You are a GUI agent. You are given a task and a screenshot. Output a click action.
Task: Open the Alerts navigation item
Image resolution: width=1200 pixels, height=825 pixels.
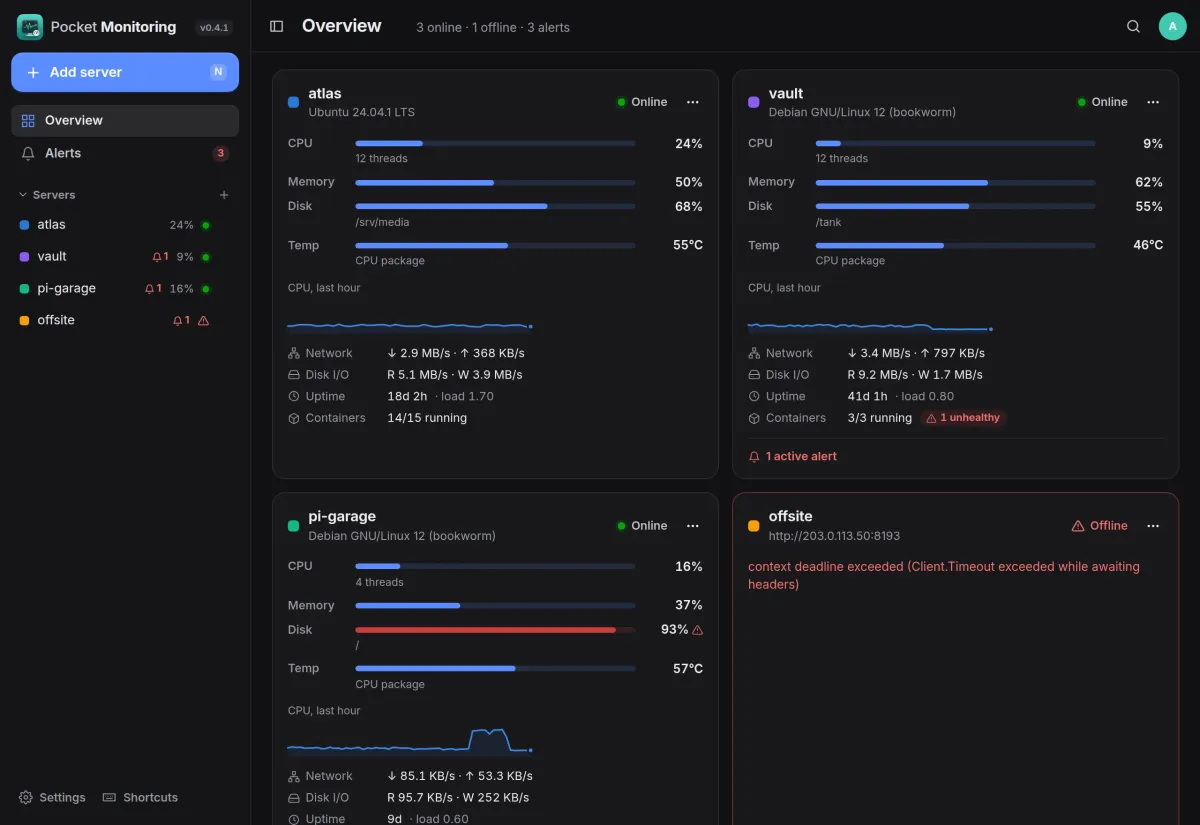tap(125, 153)
